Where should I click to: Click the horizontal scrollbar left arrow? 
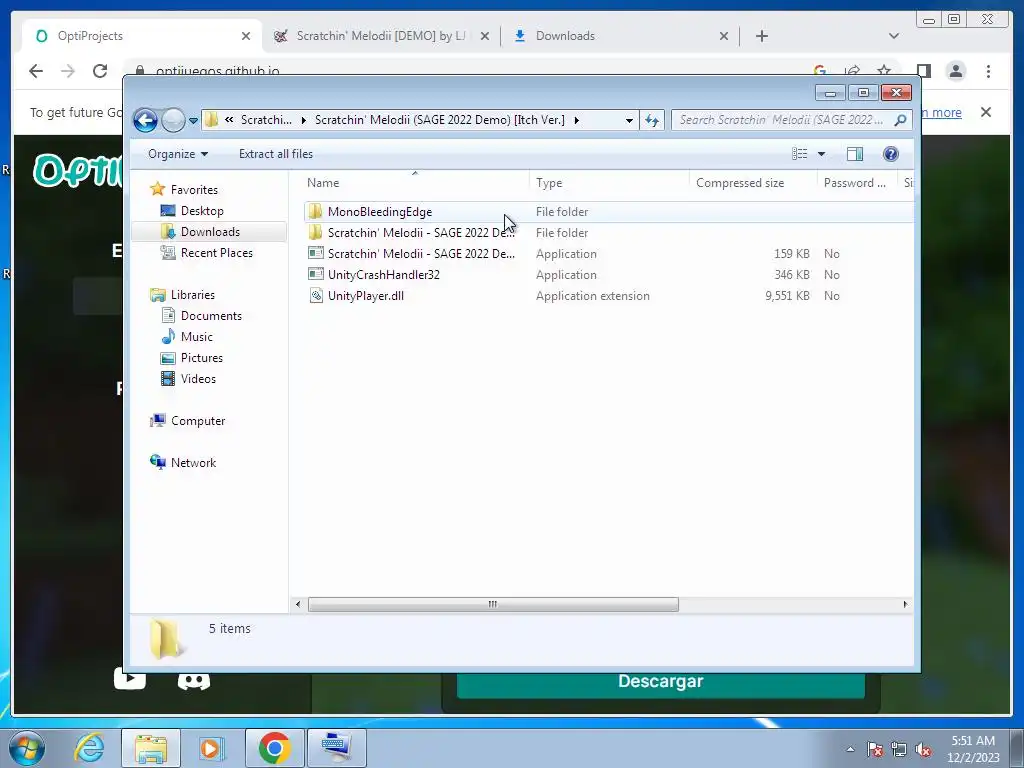tap(298, 605)
